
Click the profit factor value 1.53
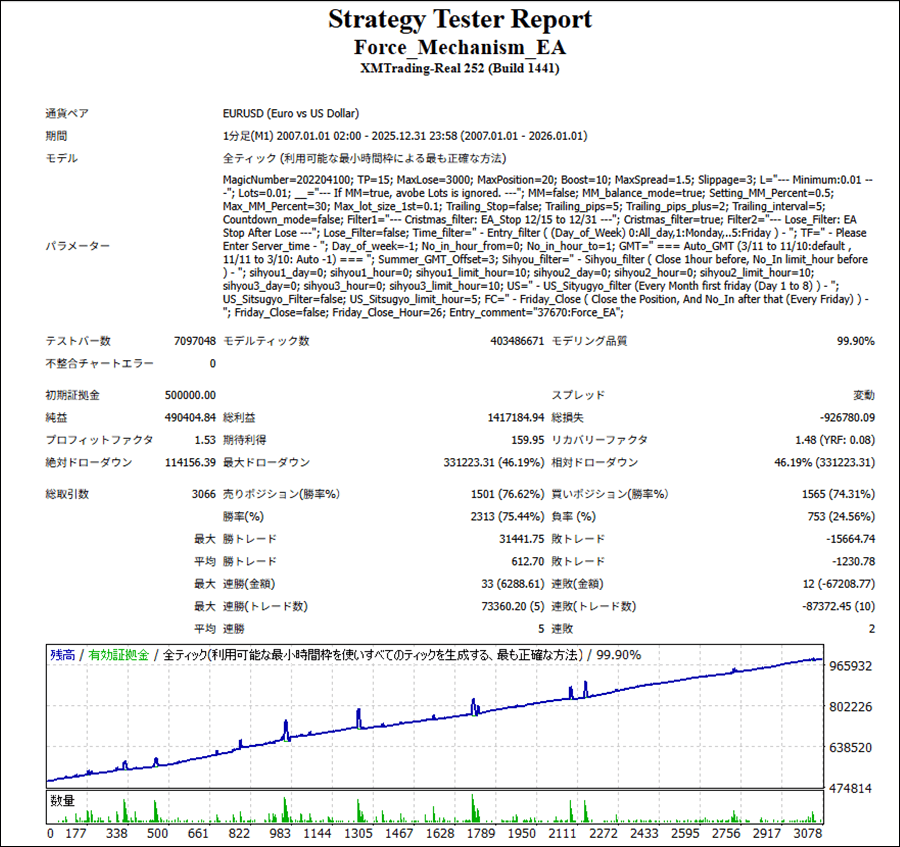point(202,439)
